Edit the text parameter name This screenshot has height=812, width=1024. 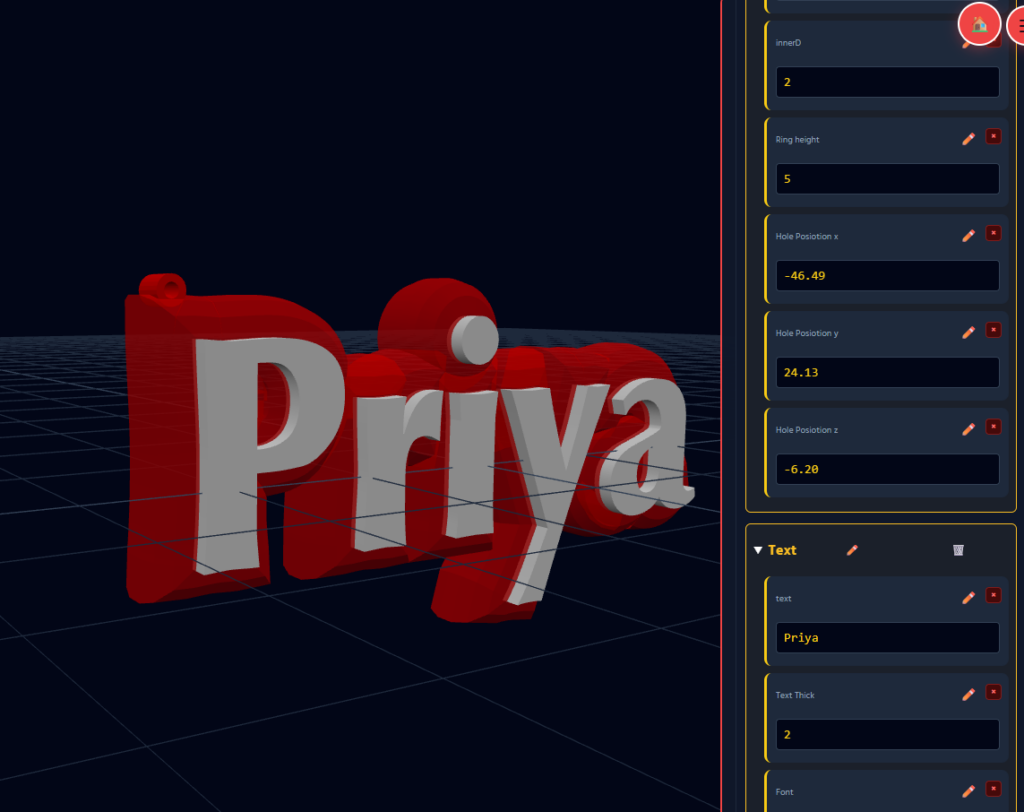pos(968,598)
